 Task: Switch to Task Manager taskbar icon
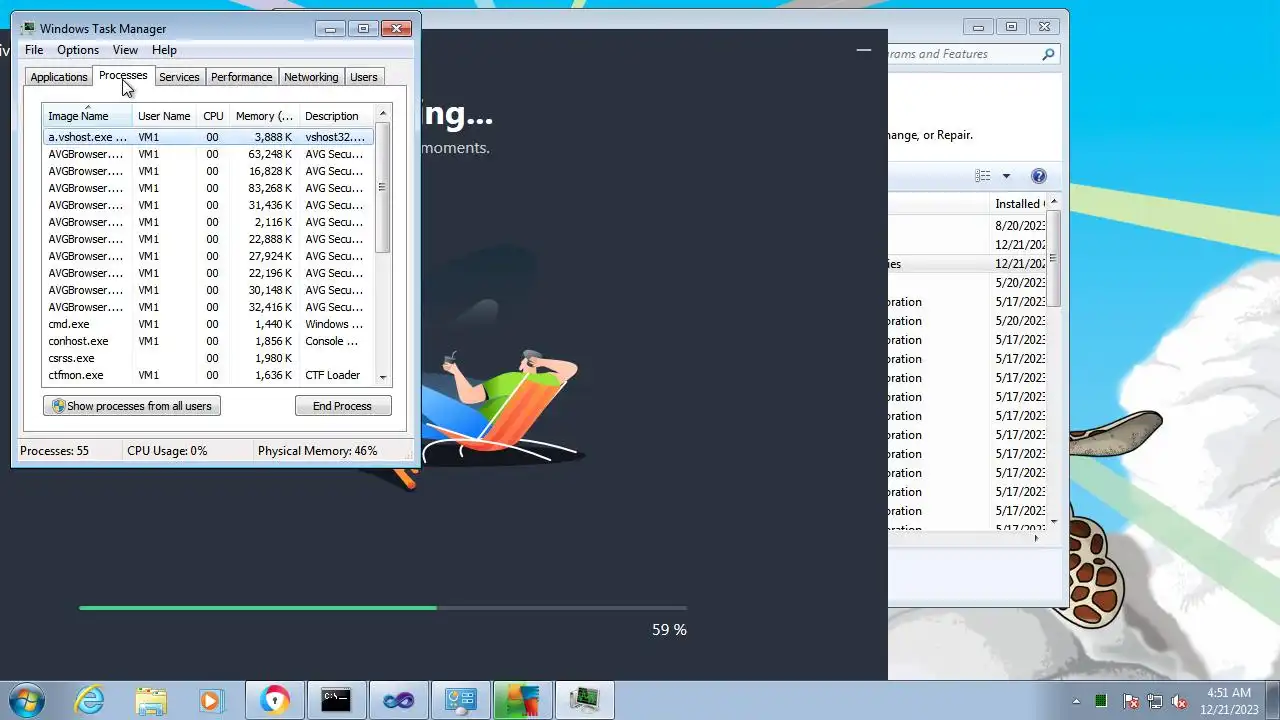point(584,700)
